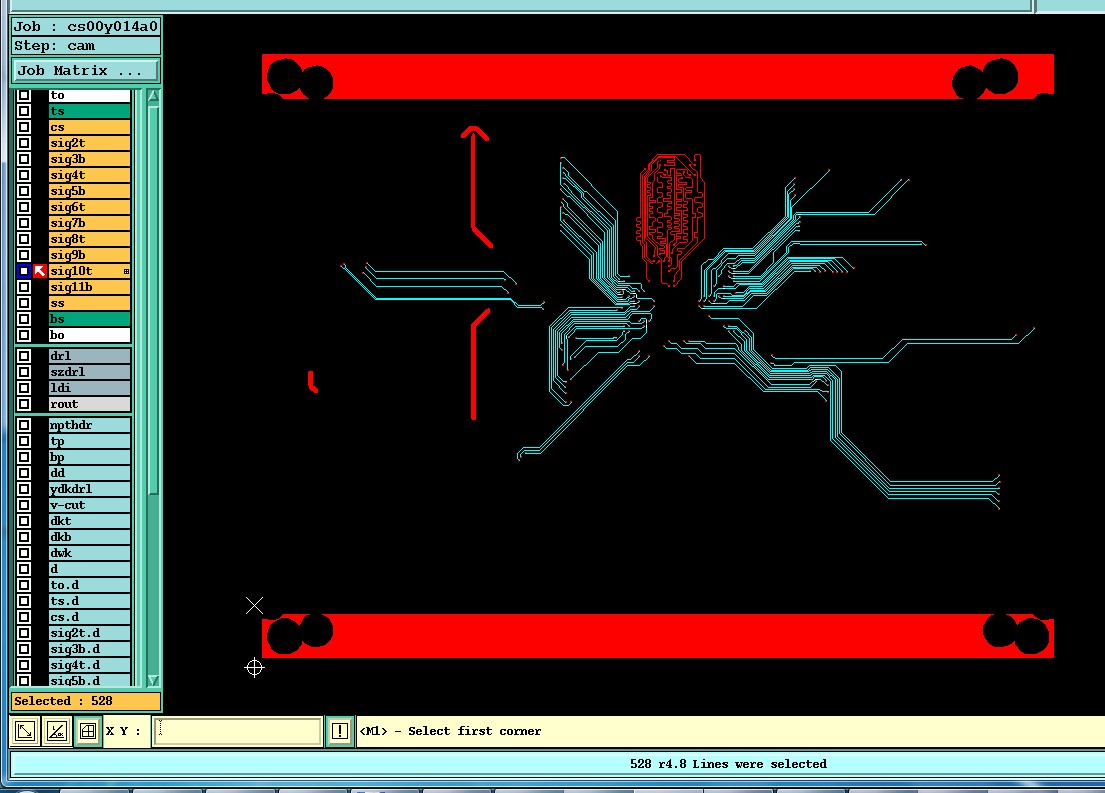
Task: Select the dd layer row
Action: [89, 473]
